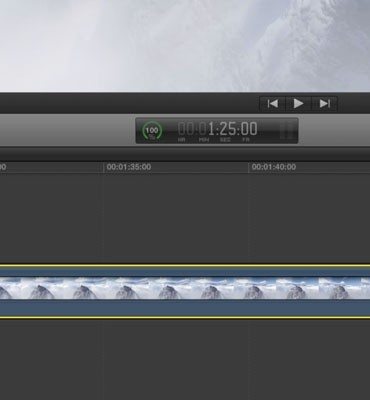Click the clip's blue audio waveform area
The image size is (370, 400).
[185, 307]
